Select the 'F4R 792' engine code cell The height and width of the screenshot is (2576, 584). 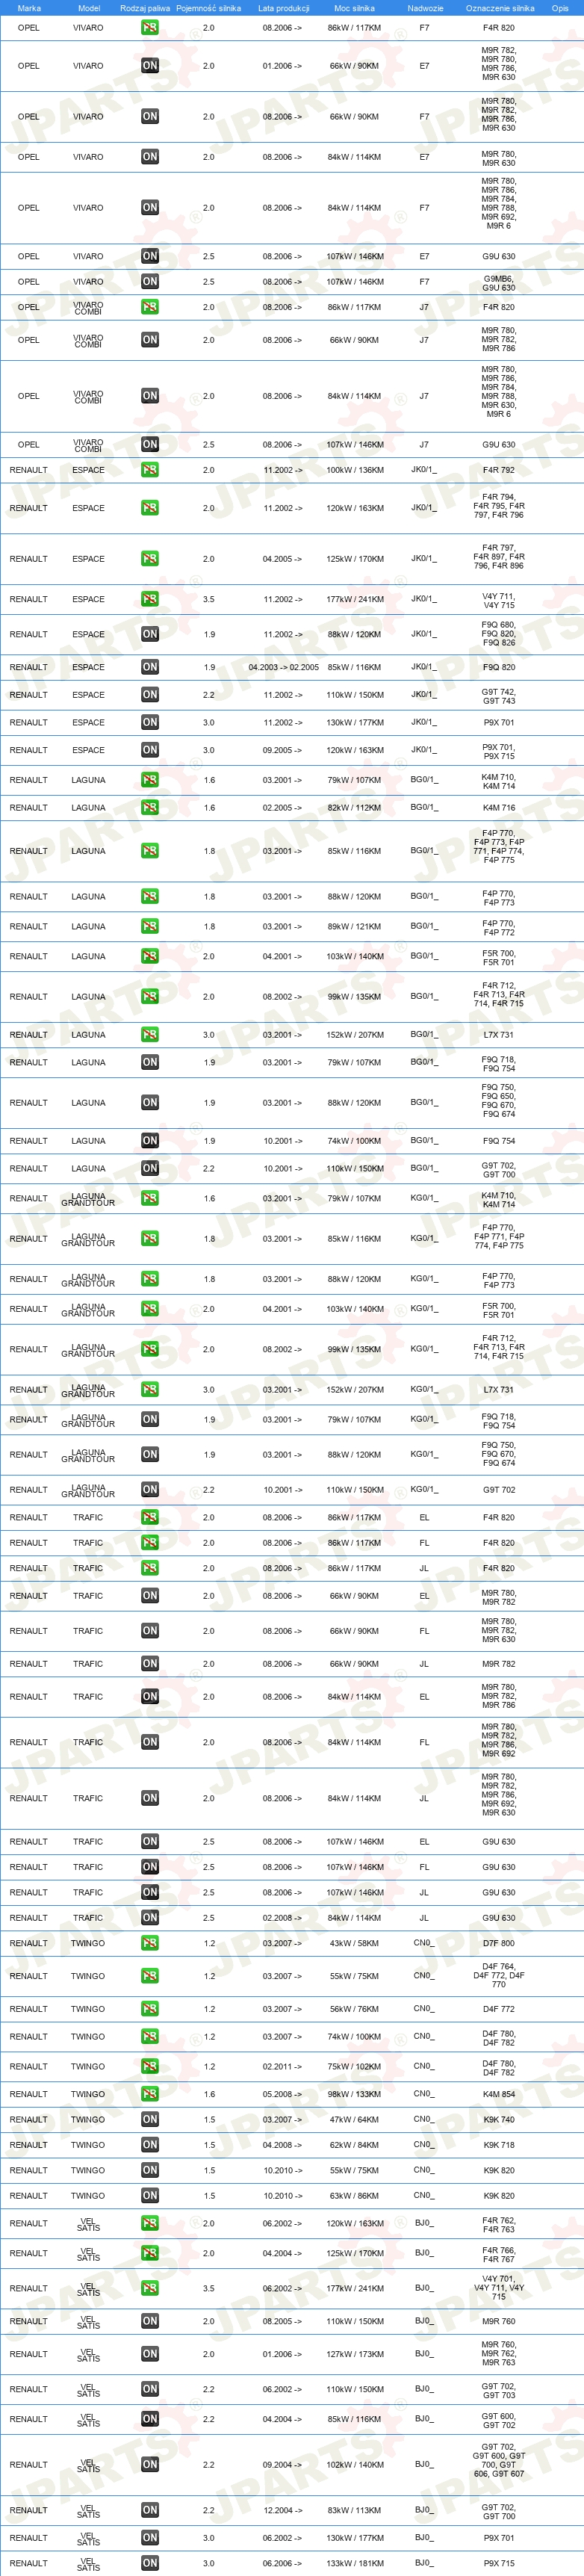coord(499,470)
